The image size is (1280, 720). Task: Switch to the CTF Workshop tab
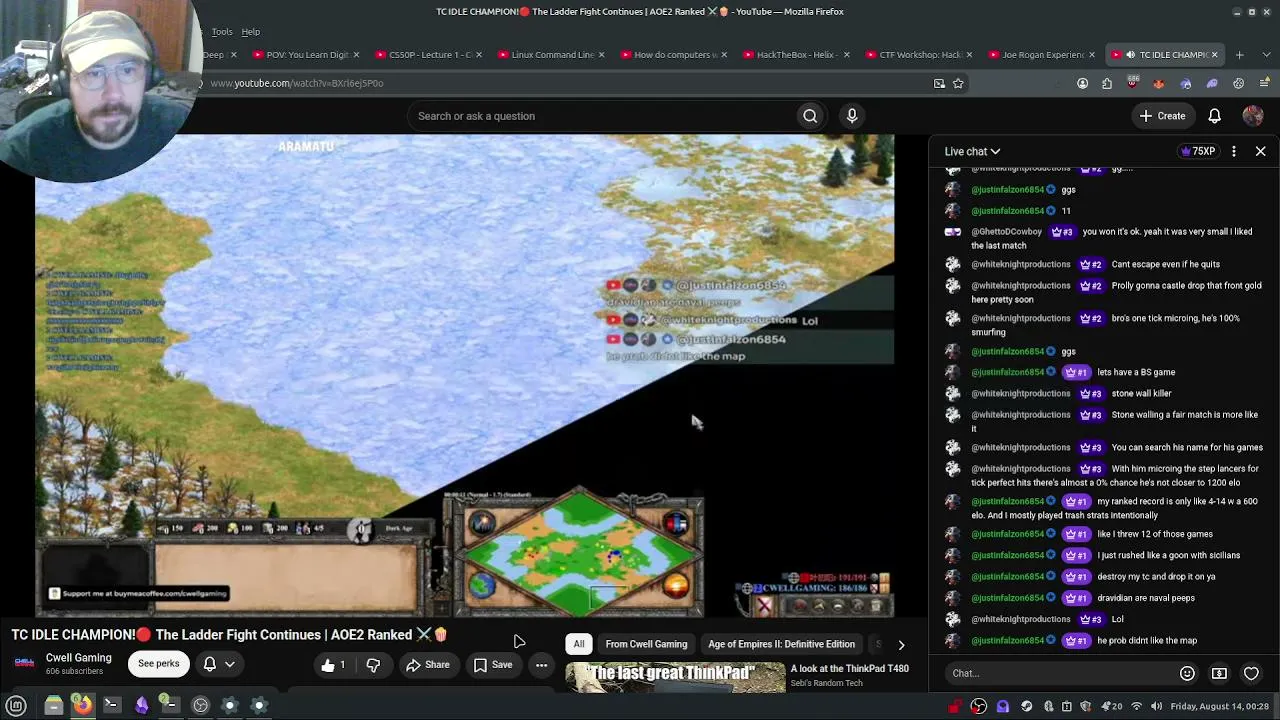tap(919, 55)
